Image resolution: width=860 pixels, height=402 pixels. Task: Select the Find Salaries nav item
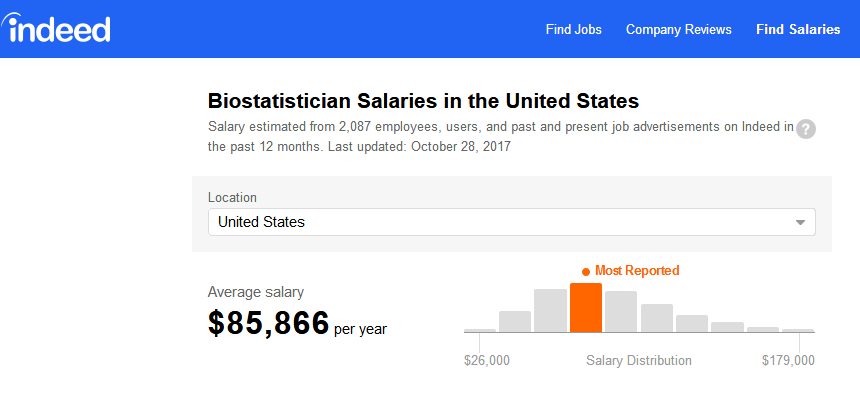coord(798,29)
